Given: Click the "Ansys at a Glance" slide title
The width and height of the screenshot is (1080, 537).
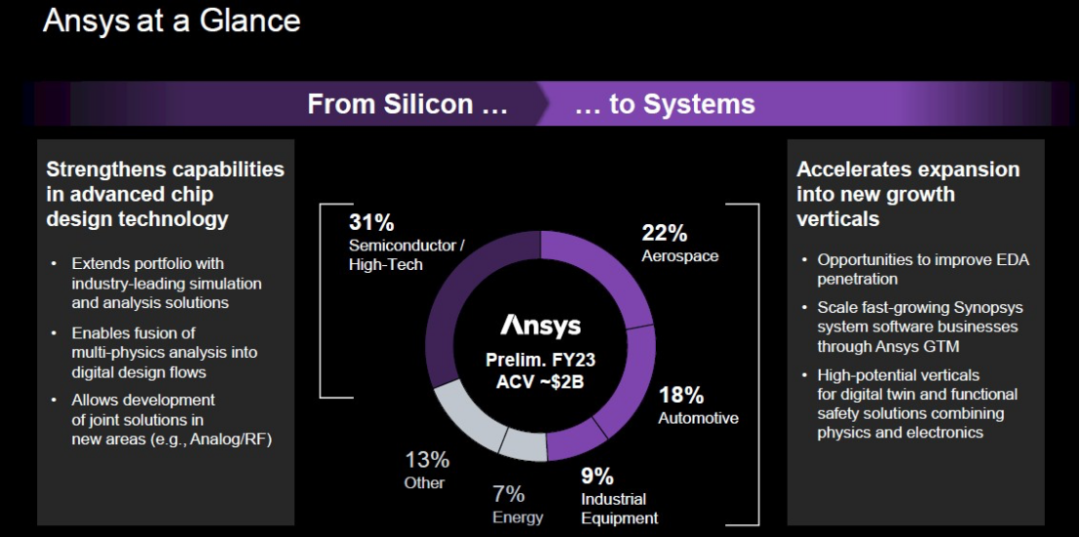Looking at the screenshot, I should [171, 21].
